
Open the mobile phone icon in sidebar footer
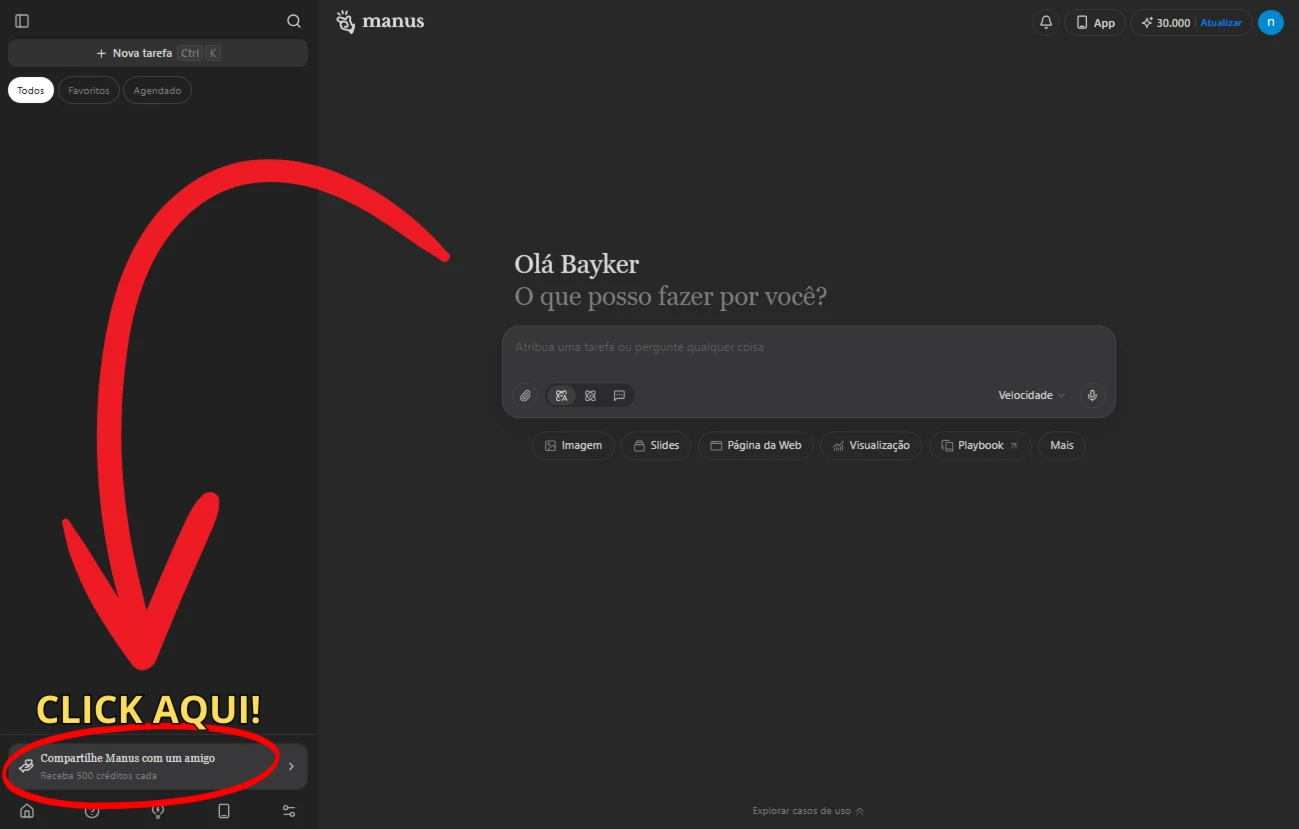pyautogui.click(x=224, y=811)
